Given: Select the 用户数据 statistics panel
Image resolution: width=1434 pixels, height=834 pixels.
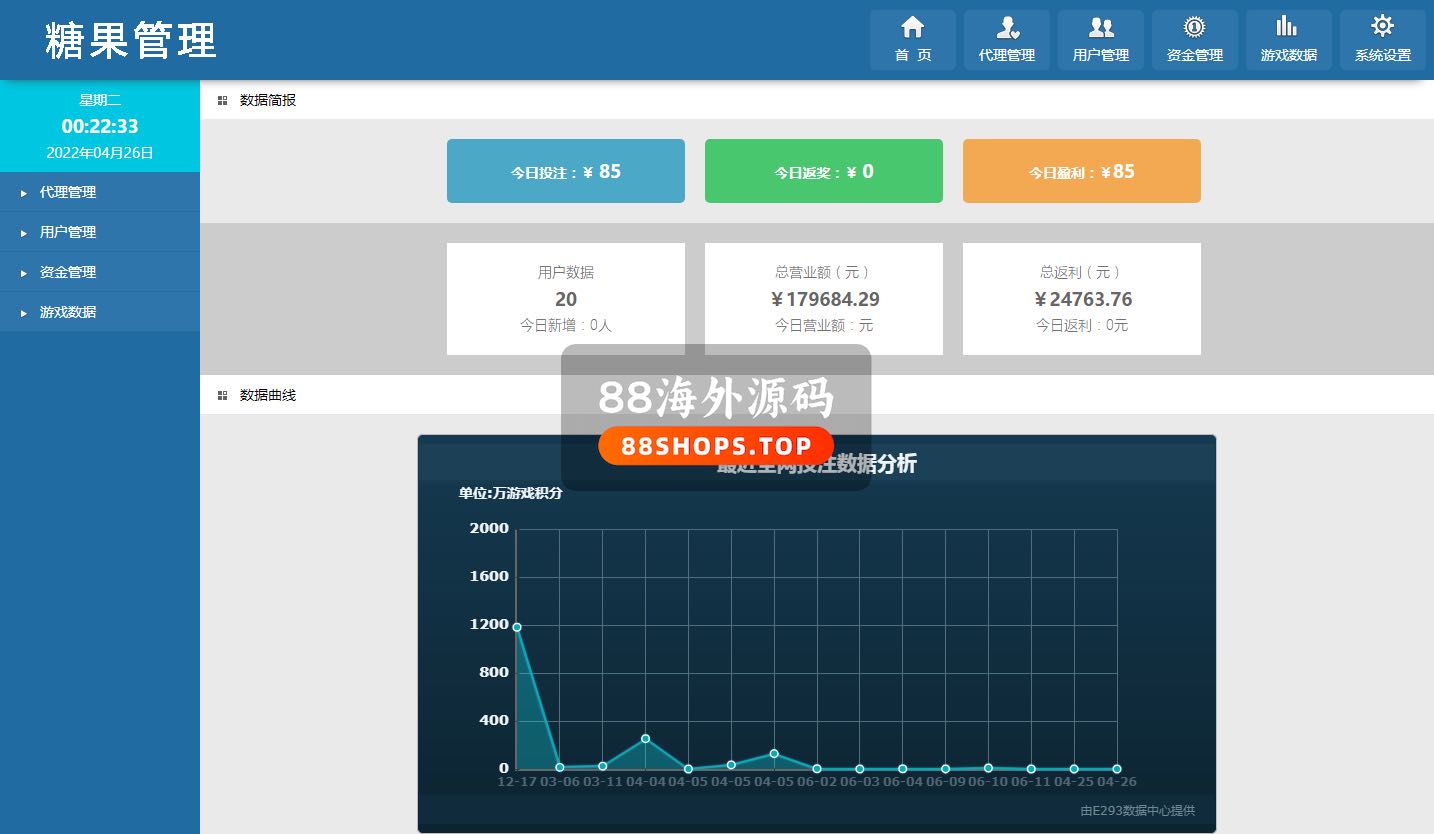Looking at the screenshot, I should point(566,299).
